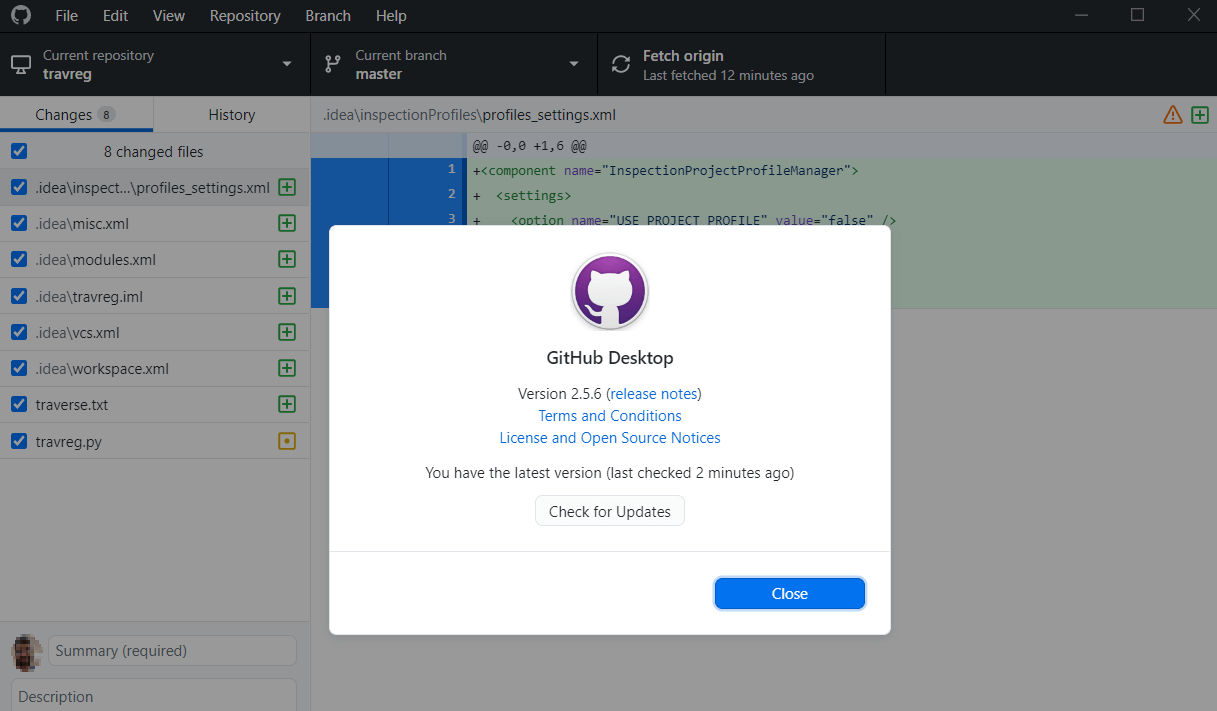
Task: Click added status icon for profiles_settings.xml
Action: click(287, 187)
